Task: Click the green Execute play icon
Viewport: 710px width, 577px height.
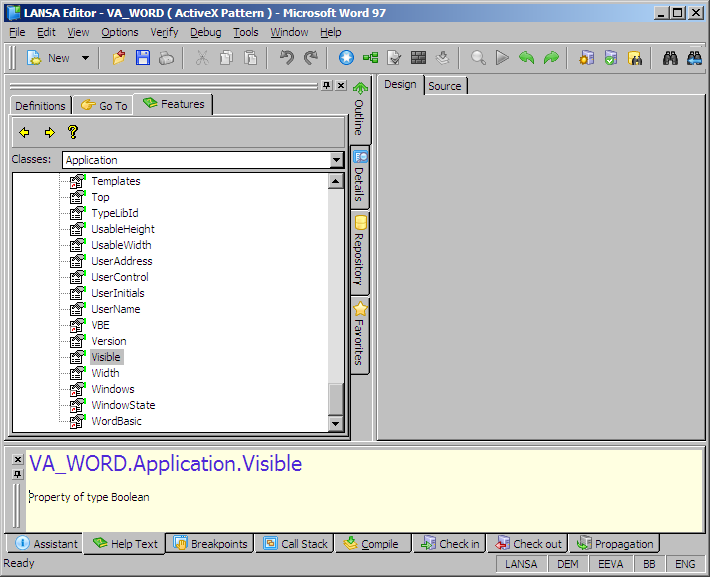Action: [x=502, y=58]
